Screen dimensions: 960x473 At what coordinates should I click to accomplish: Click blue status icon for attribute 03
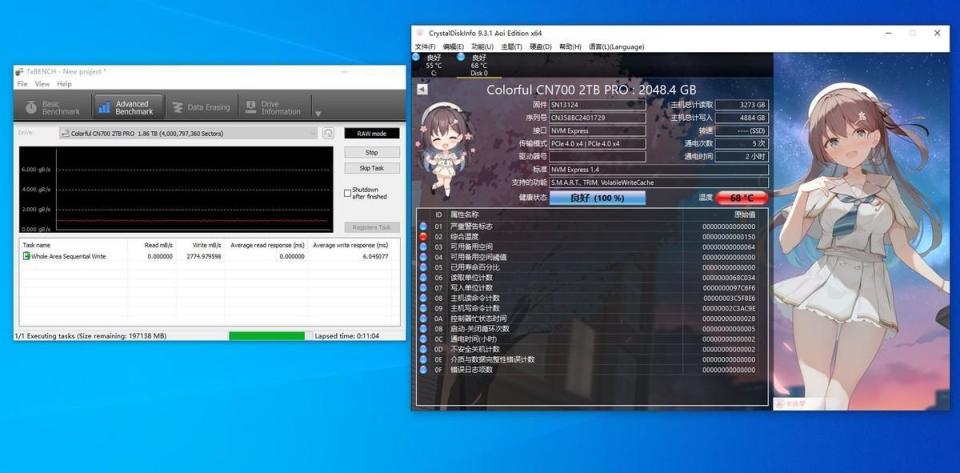pos(423,247)
